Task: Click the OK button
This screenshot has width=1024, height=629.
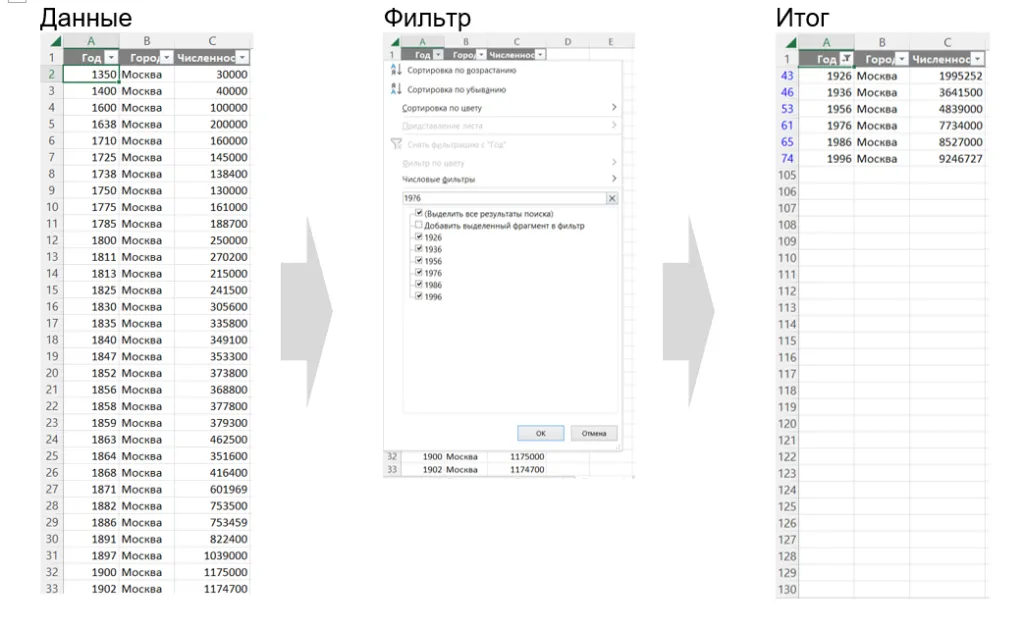Action: tap(541, 433)
